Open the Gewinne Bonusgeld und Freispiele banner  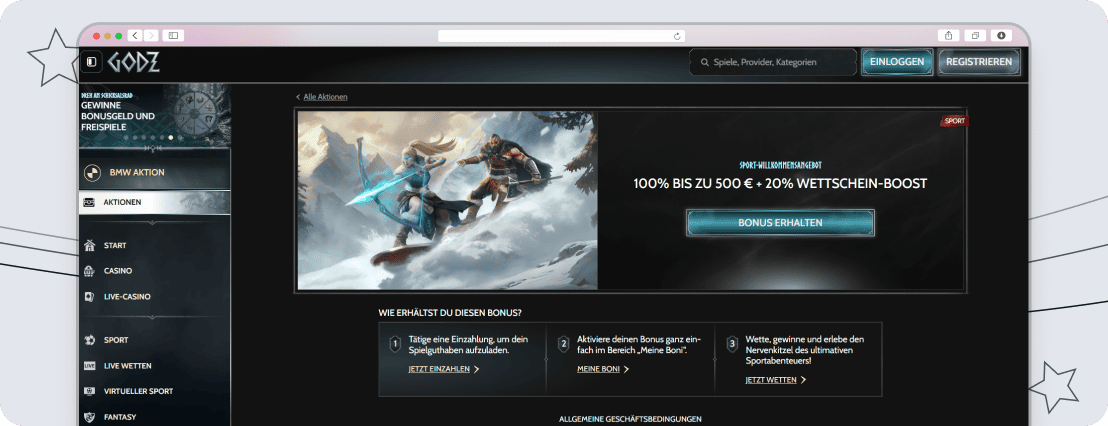(155, 116)
